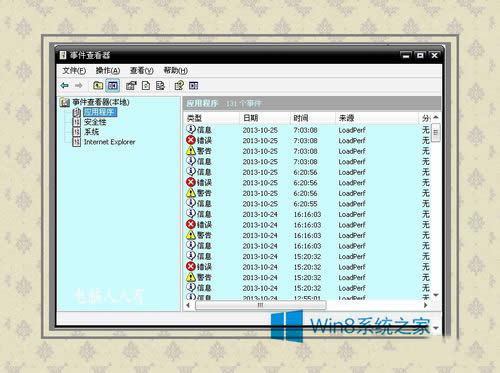Open Properties from the toolbar icon

(x=131, y=86)
